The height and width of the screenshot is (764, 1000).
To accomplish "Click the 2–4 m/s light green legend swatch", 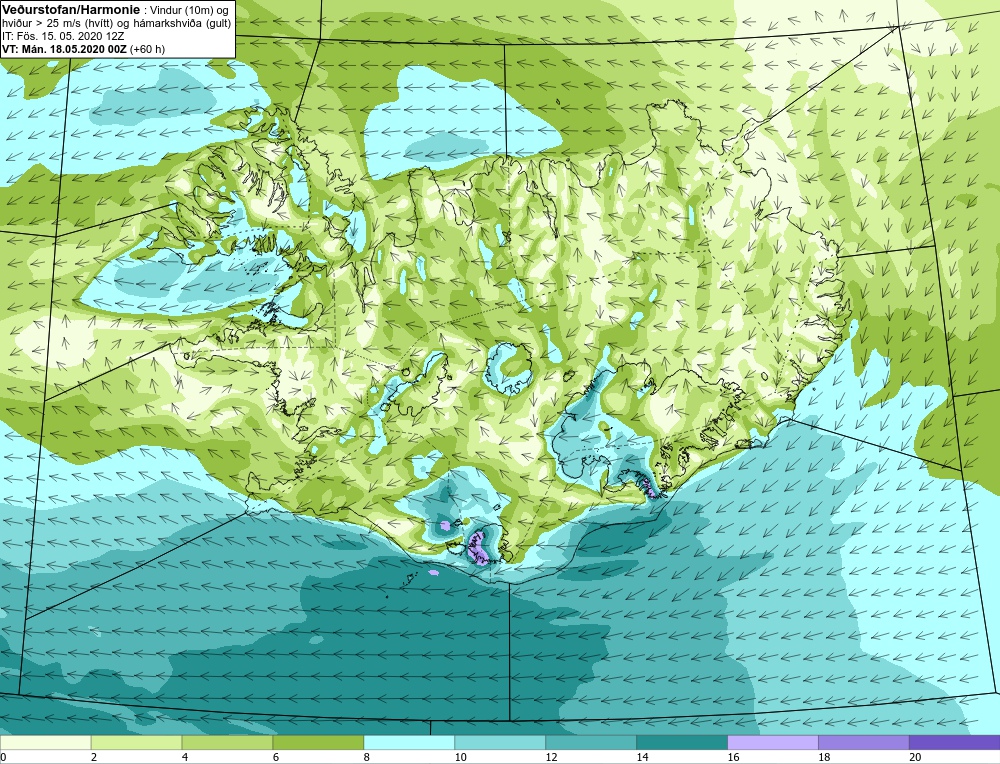I will [136, 742].
